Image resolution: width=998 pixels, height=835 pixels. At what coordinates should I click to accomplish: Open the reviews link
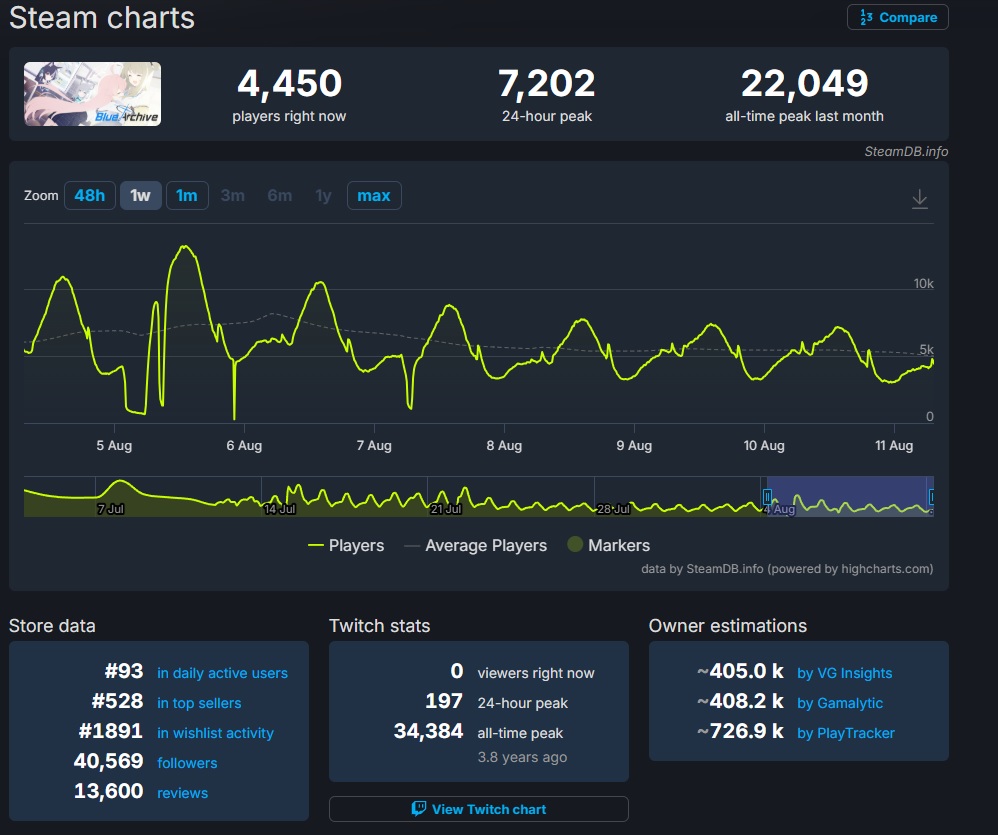click(x=183, y=792)
